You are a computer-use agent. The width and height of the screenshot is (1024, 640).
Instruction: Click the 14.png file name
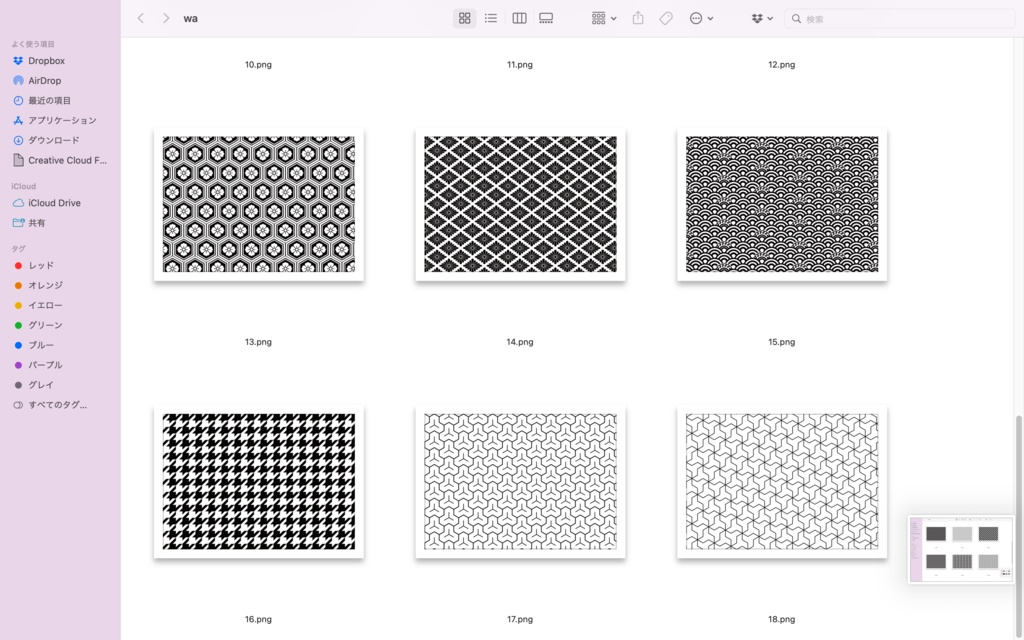point(520,342)
